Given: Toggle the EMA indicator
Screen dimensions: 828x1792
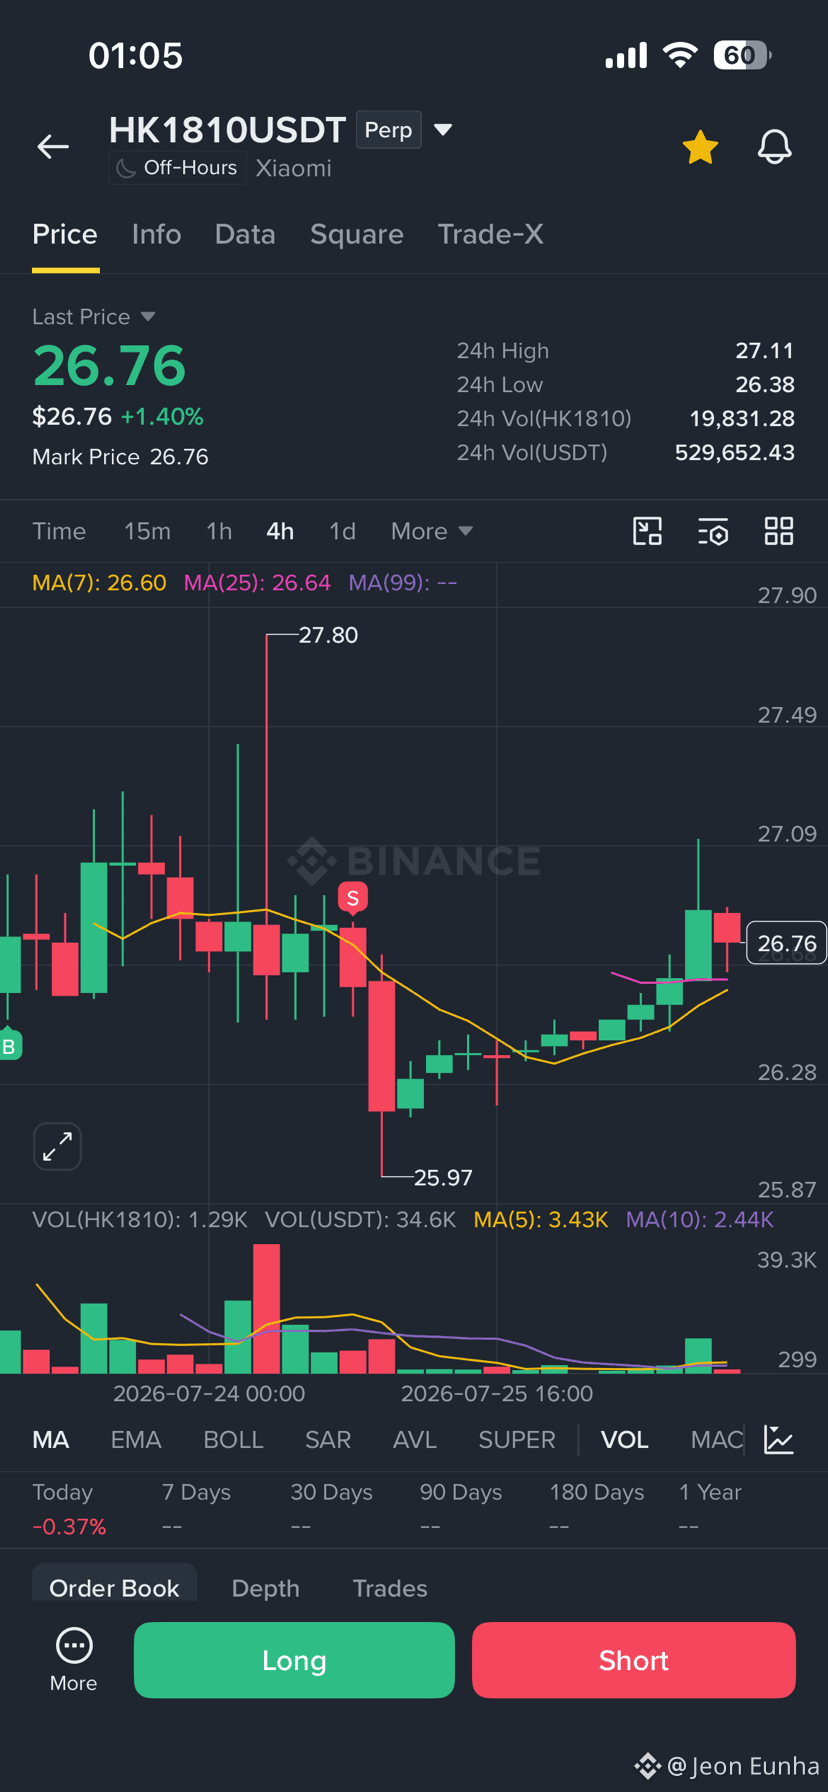Looking at the screenshot, I should pyautogui.click(x=136, y=1440).
